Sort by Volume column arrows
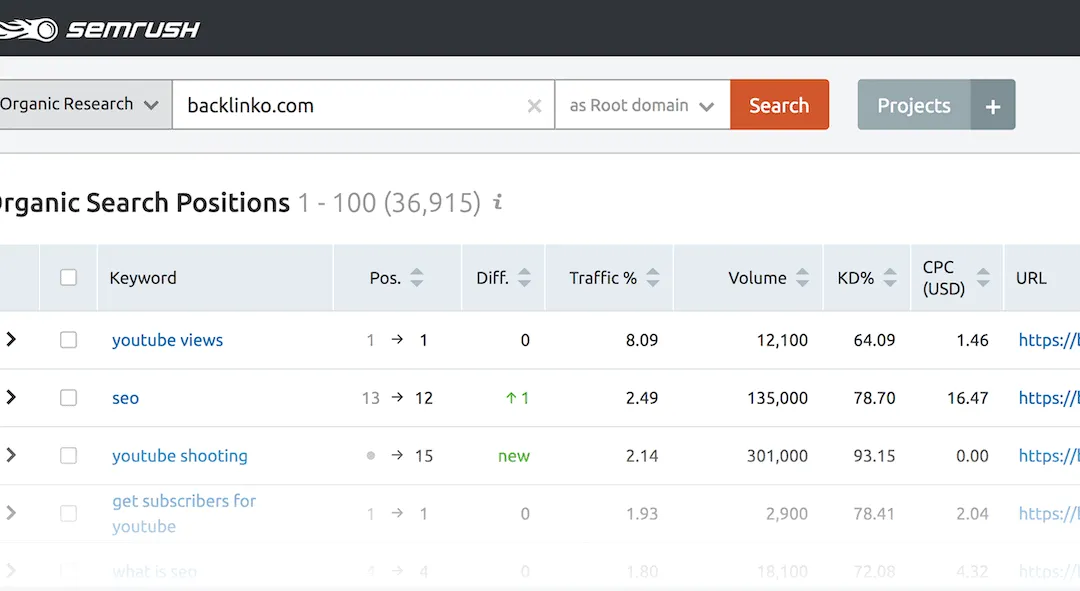The height and width of the screenshot is (591, 1080). (x=802, y=278)
